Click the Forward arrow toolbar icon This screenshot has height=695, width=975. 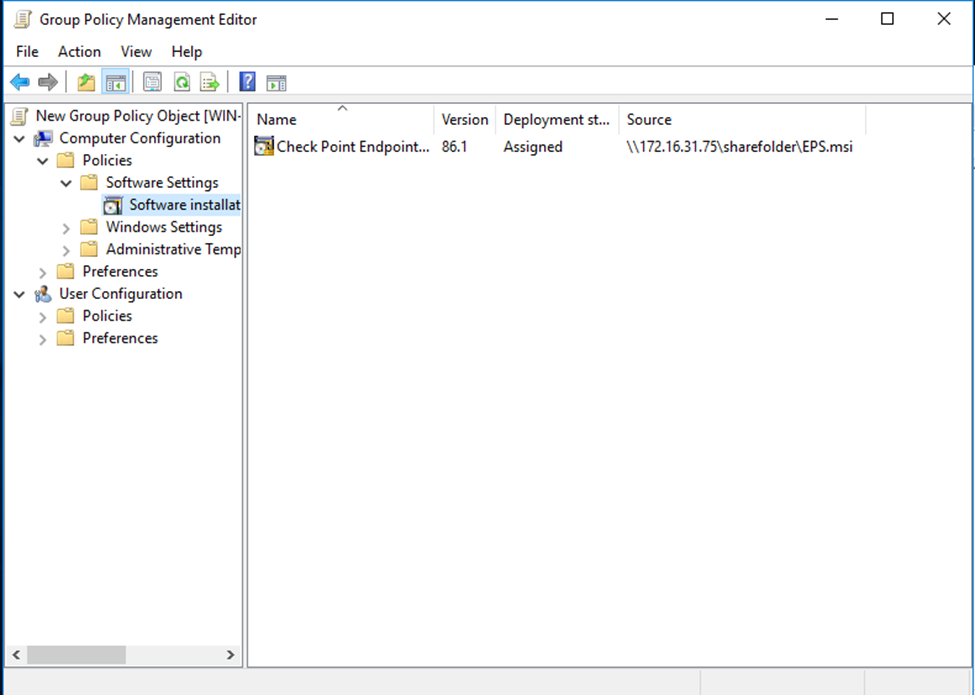pos(48,82)
